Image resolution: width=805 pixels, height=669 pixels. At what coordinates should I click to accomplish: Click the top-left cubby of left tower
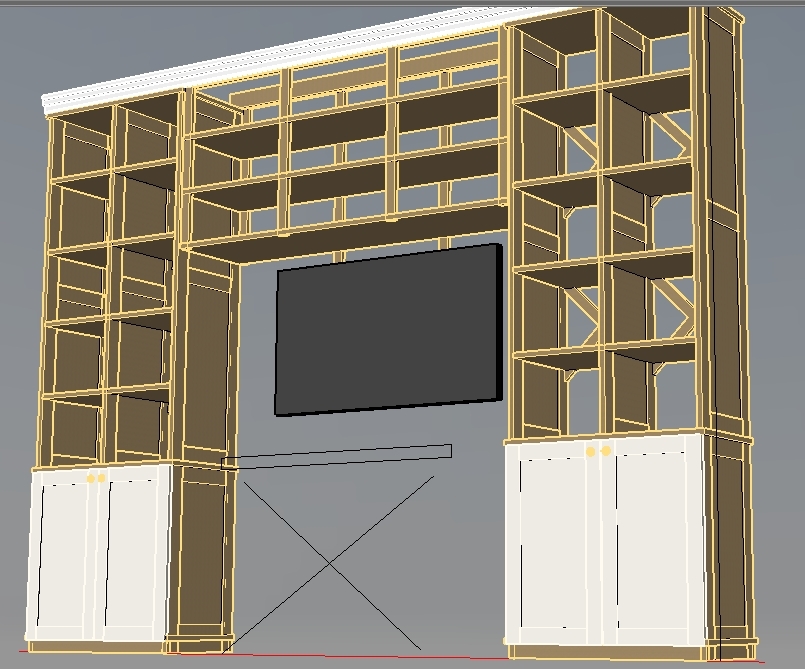point(80,145)
